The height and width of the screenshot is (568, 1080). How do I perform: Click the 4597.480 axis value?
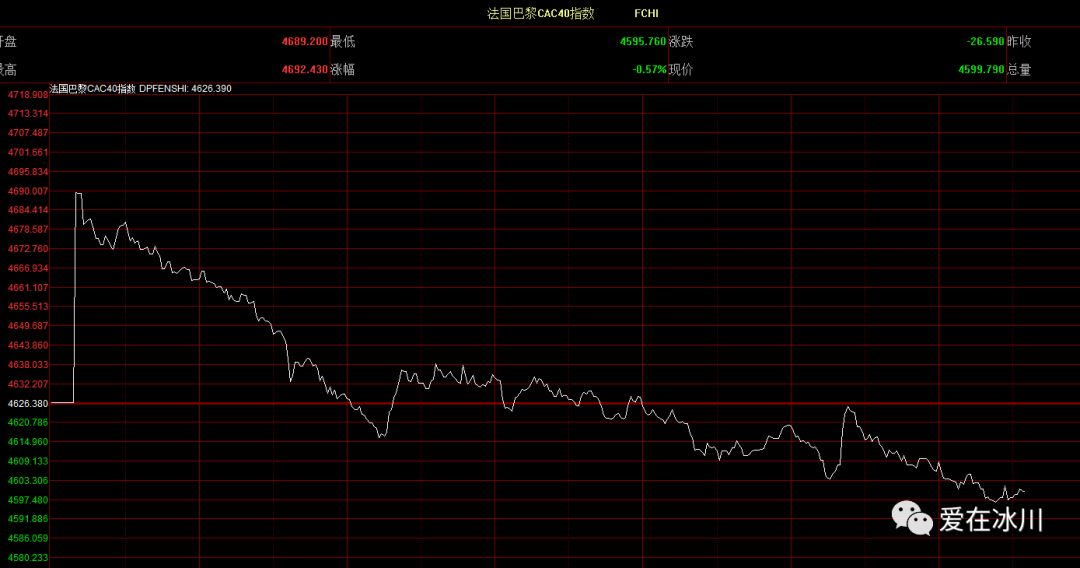click(x=28, y=500)
